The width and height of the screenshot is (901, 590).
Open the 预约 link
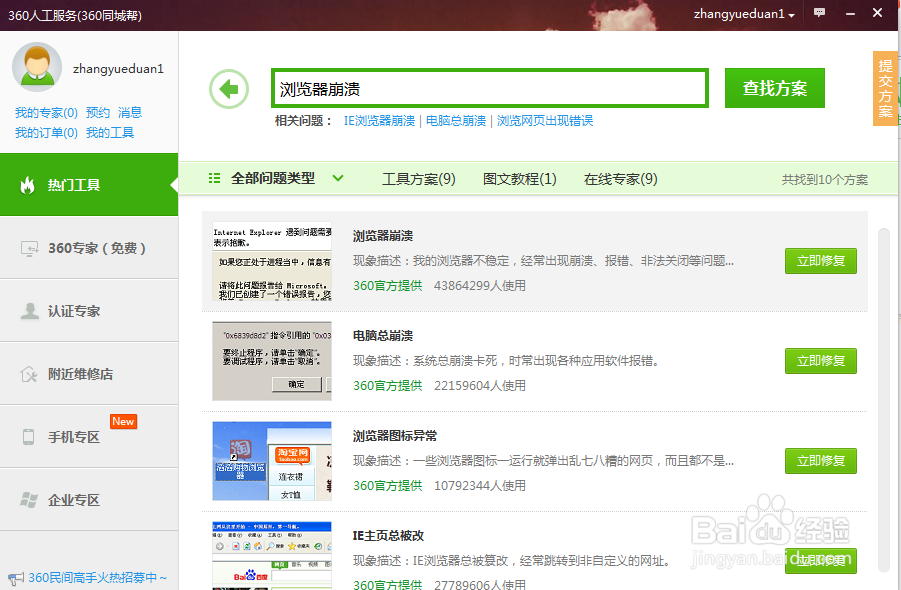pos(98,113)
